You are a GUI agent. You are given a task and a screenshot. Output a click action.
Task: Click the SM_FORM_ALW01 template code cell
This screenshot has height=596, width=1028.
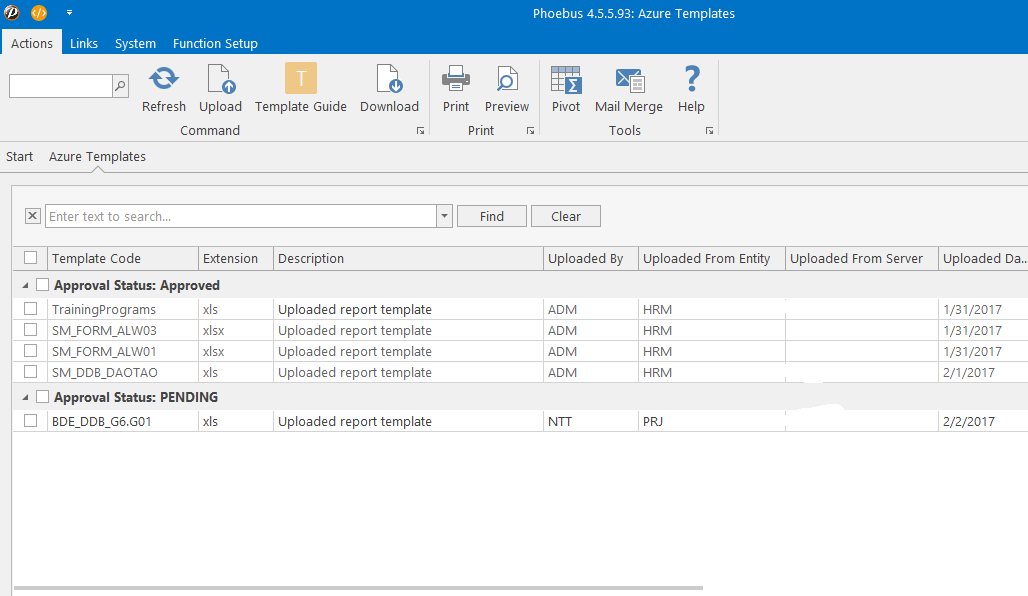pos(123,351)
